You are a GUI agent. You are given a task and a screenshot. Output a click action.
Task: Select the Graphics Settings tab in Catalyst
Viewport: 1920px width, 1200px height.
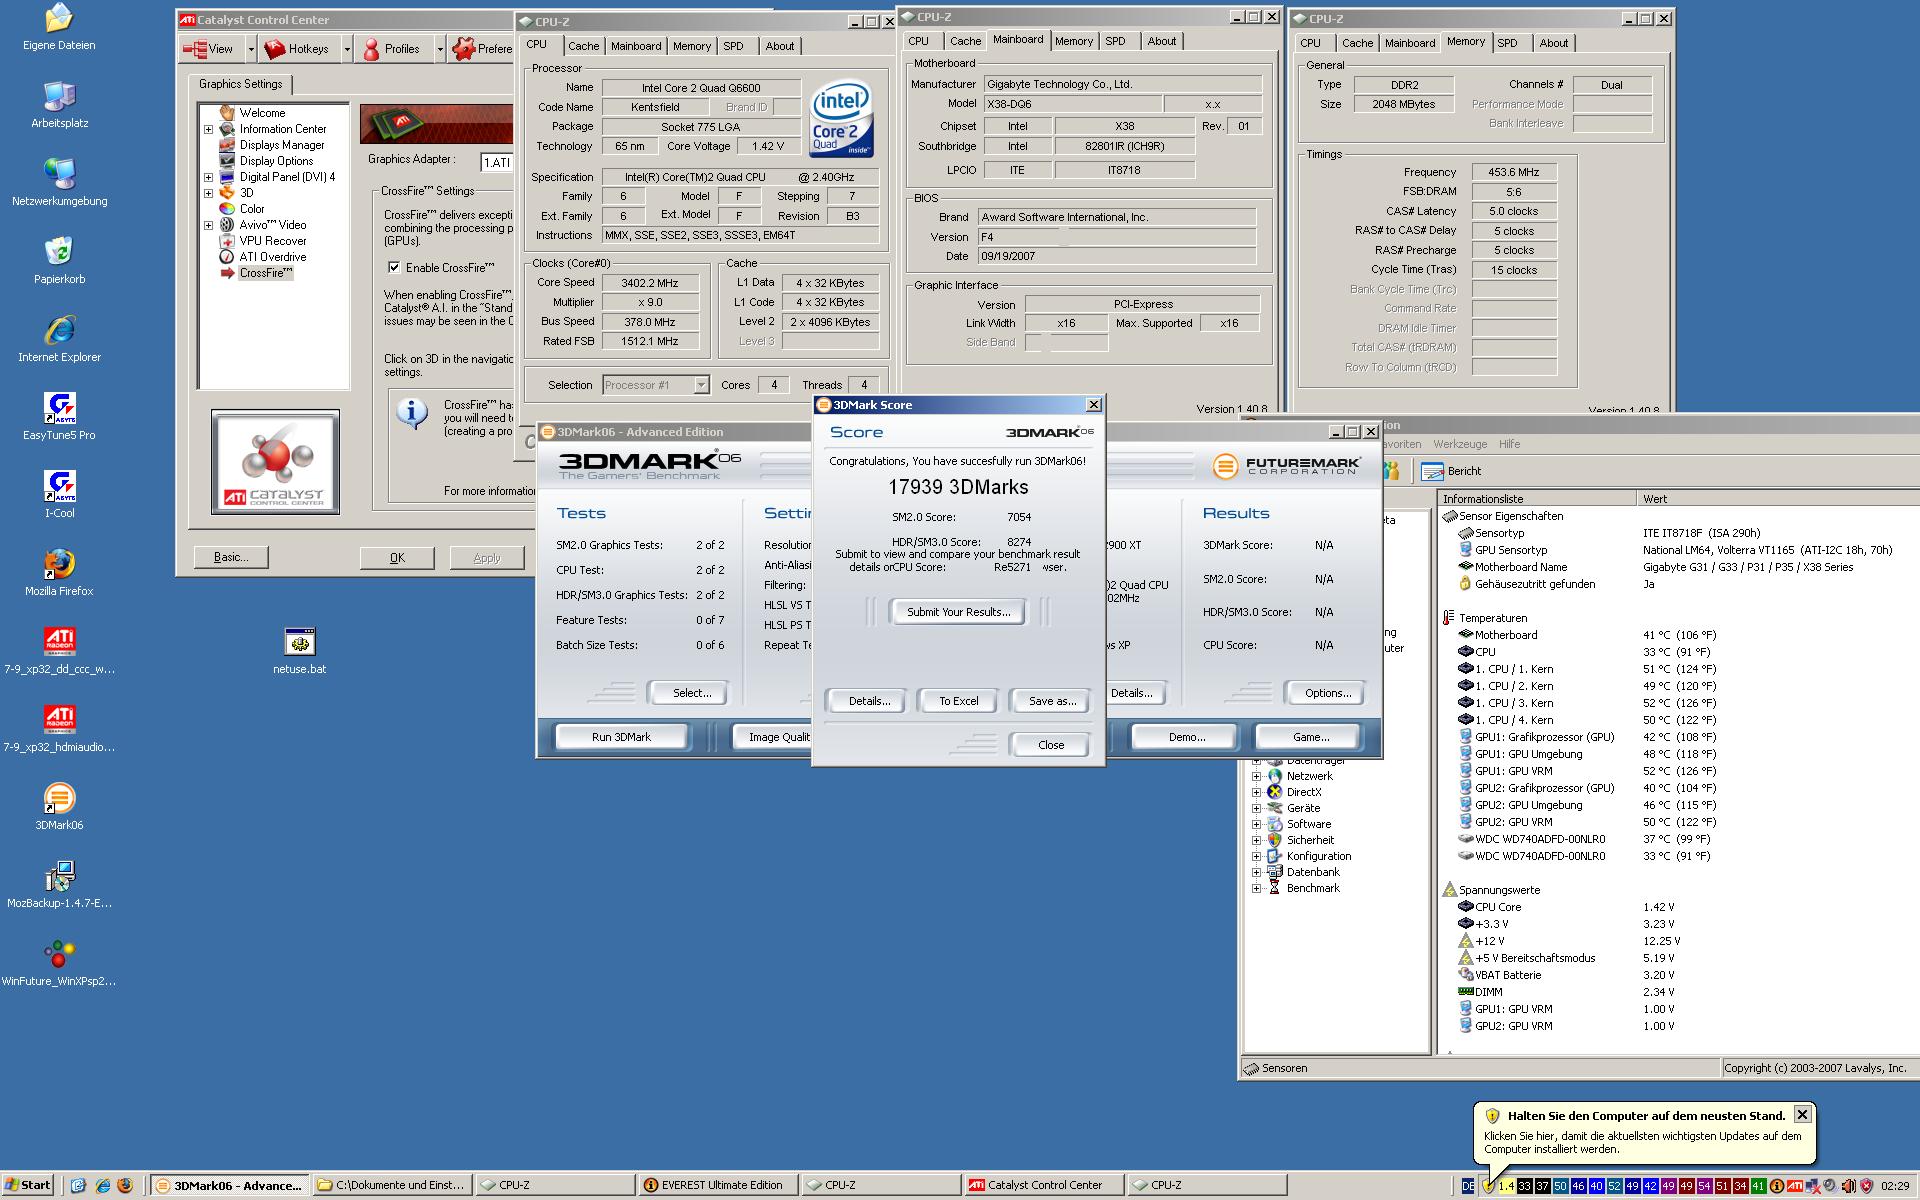(x=240, y=84)
